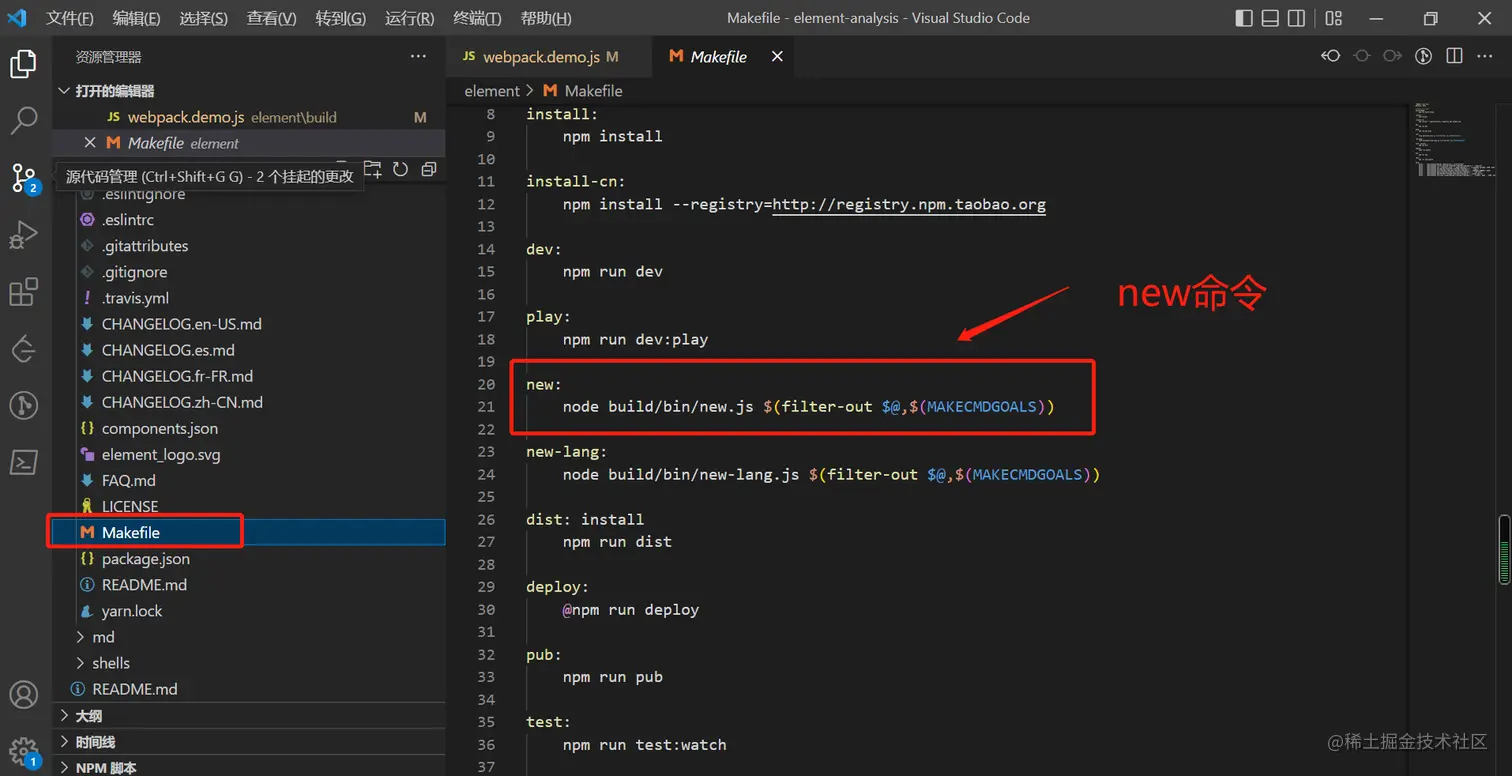Image resolution: width=1512 pixels, height=776 pixels.
Task: Click the minimap code preview
Action: pyautogui.click(x=1453, y=140)
